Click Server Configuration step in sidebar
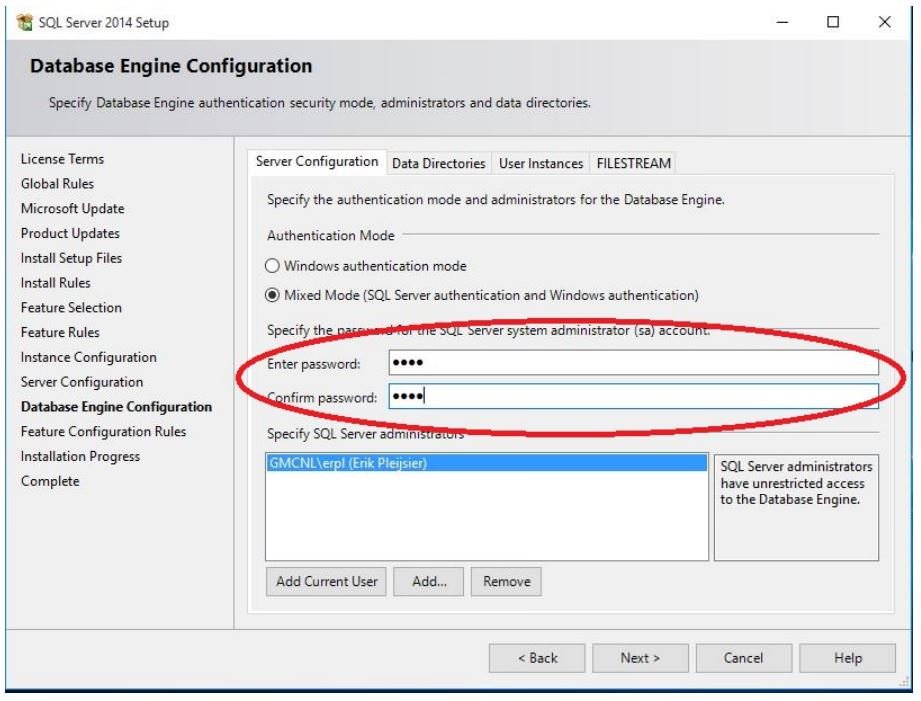 coord(82,382)
